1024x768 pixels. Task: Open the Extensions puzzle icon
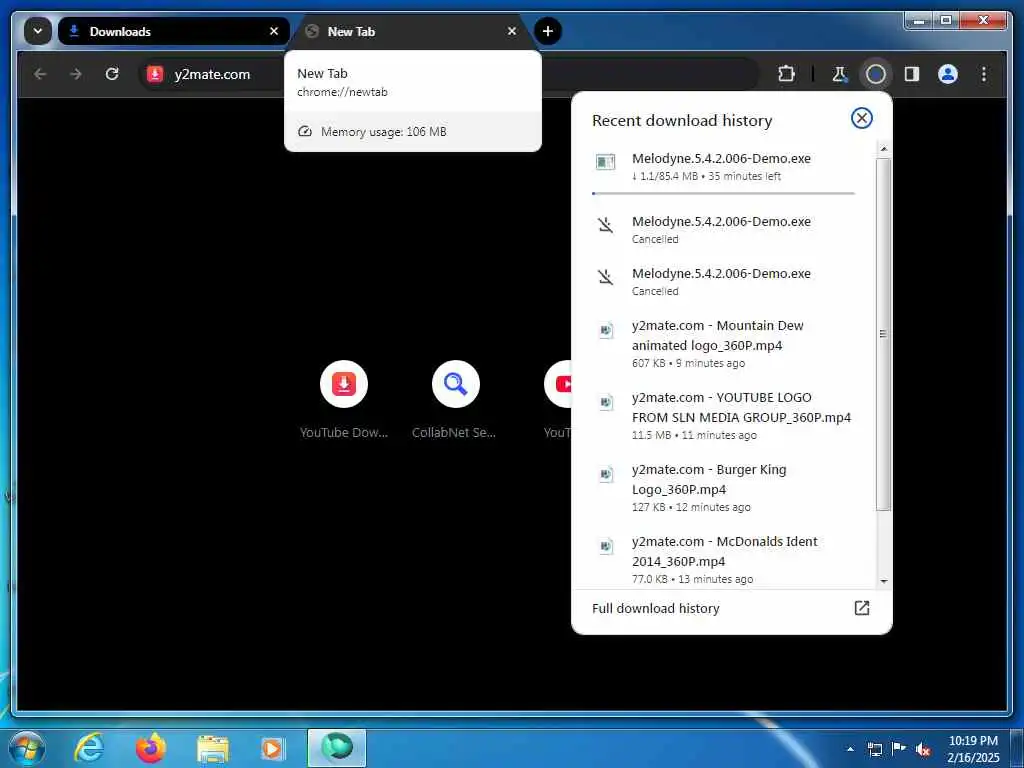(786, 74)
